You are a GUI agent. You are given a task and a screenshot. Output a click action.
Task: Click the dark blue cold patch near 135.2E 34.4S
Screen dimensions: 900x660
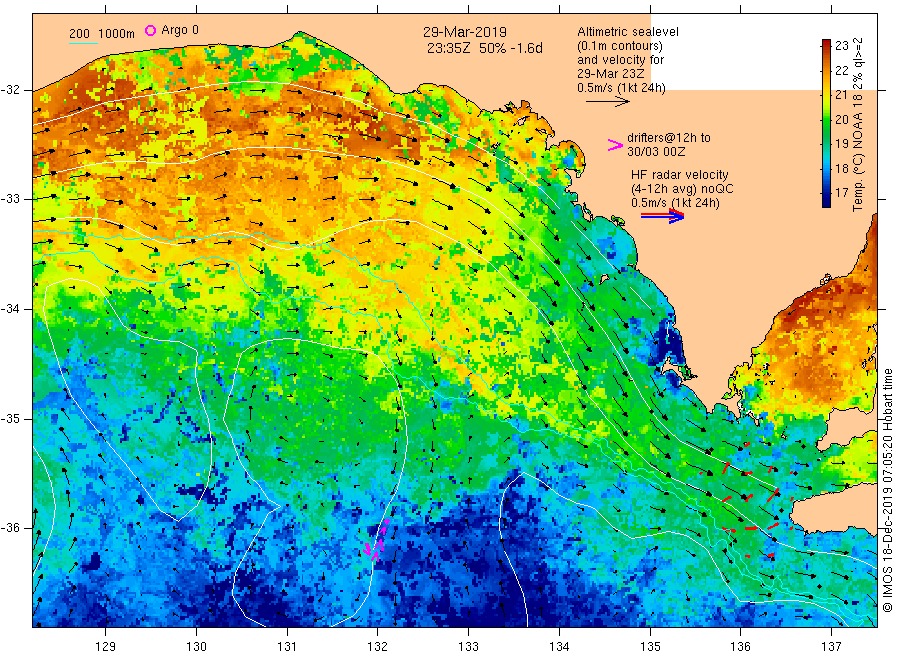point(669,344)
